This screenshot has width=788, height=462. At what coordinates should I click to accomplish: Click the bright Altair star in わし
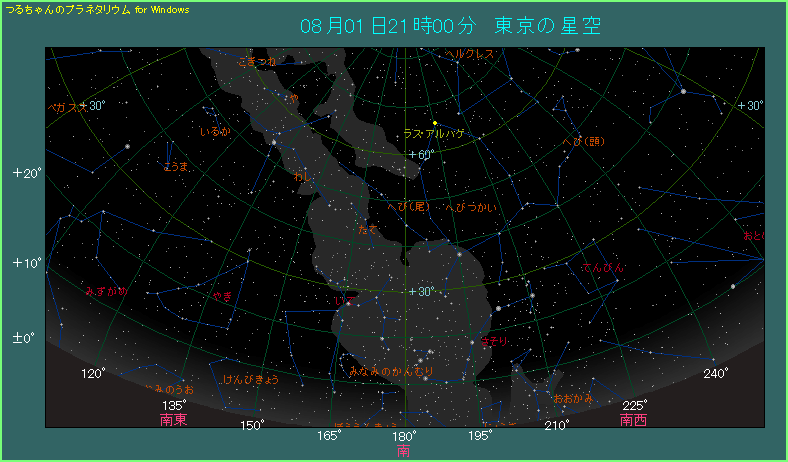pyautogui.click(x=274, y=142)
